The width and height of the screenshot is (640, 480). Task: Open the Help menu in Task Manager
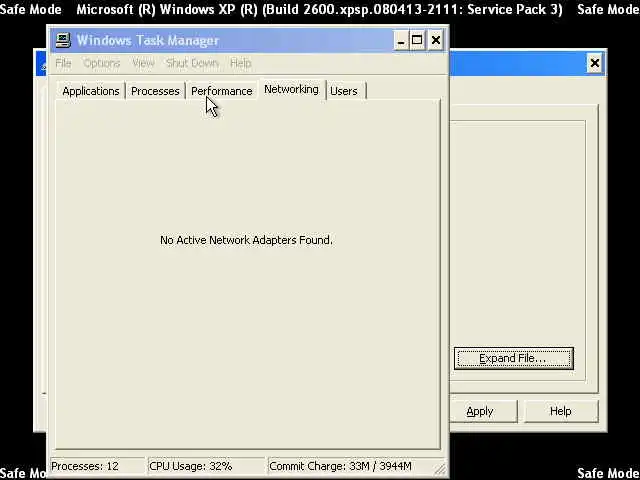pos(240,63)
